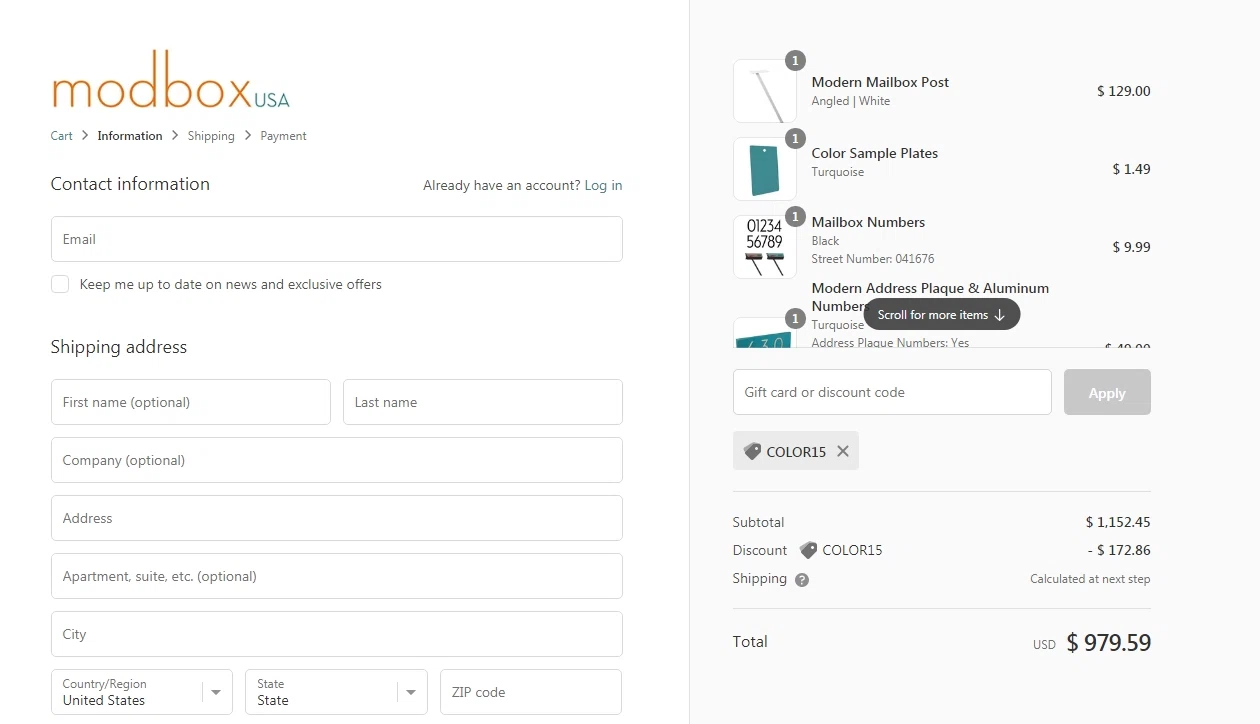Screen dimensions: 1260x724
Task: Open the modbox USA logo link
Action: (170, 80)
